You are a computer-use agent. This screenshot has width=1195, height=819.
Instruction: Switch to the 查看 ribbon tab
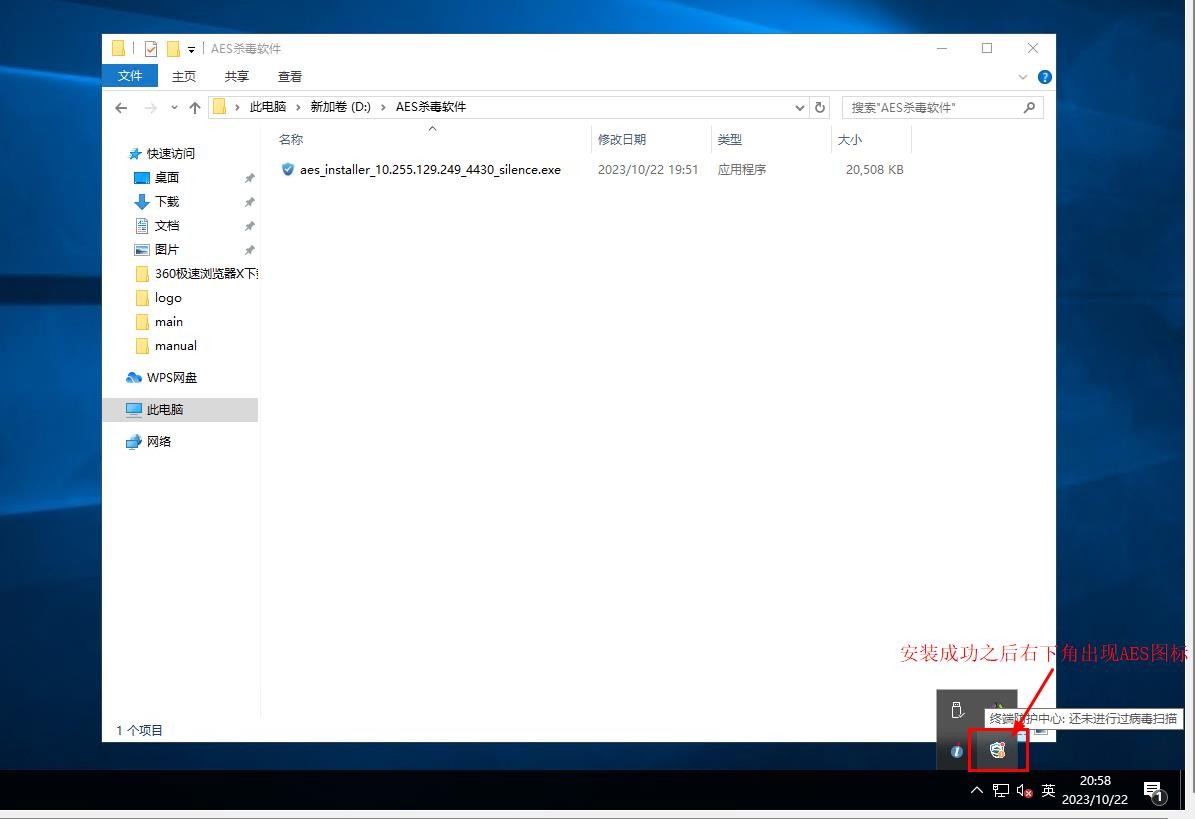pyautogui.click(x=290, y=76)
